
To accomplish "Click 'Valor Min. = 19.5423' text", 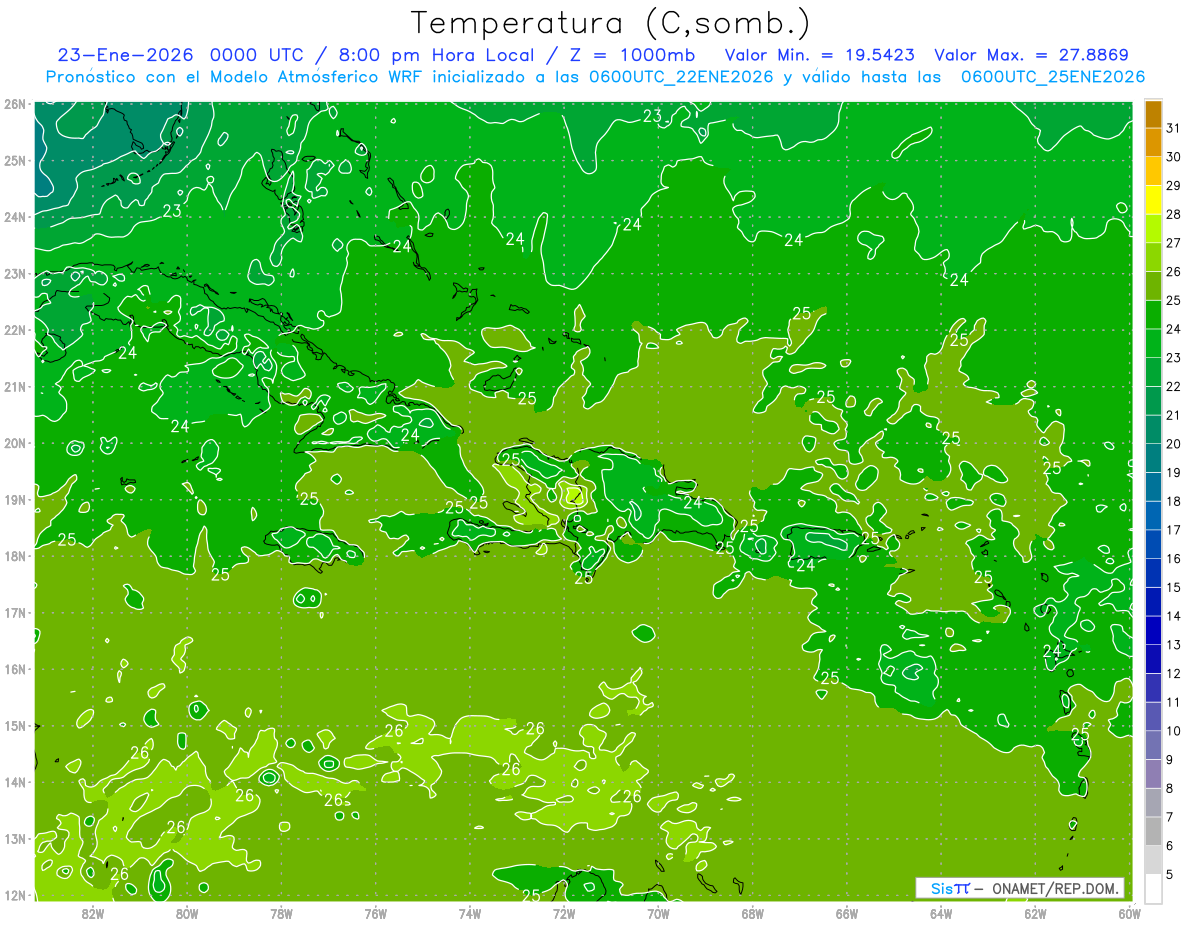I will point(821,54).
